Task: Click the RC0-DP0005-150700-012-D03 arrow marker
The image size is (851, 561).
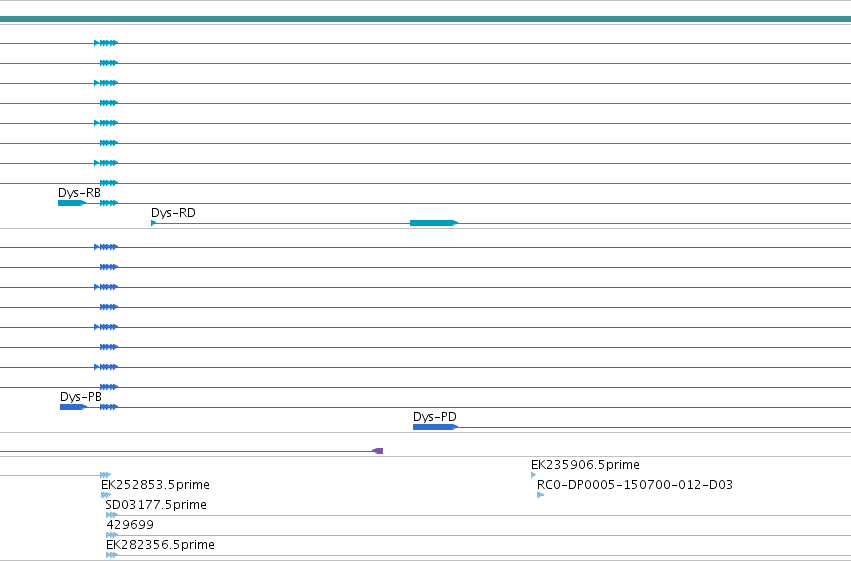Action: [541, 495]
